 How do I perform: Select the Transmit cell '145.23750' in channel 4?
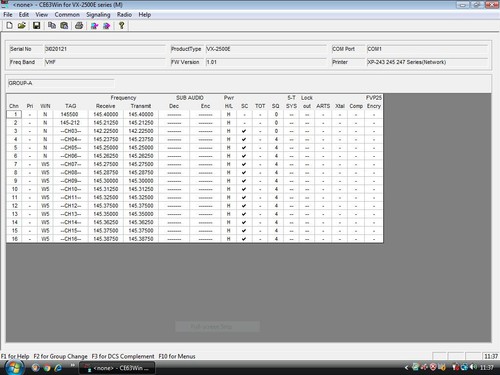[x=141, y=139]
